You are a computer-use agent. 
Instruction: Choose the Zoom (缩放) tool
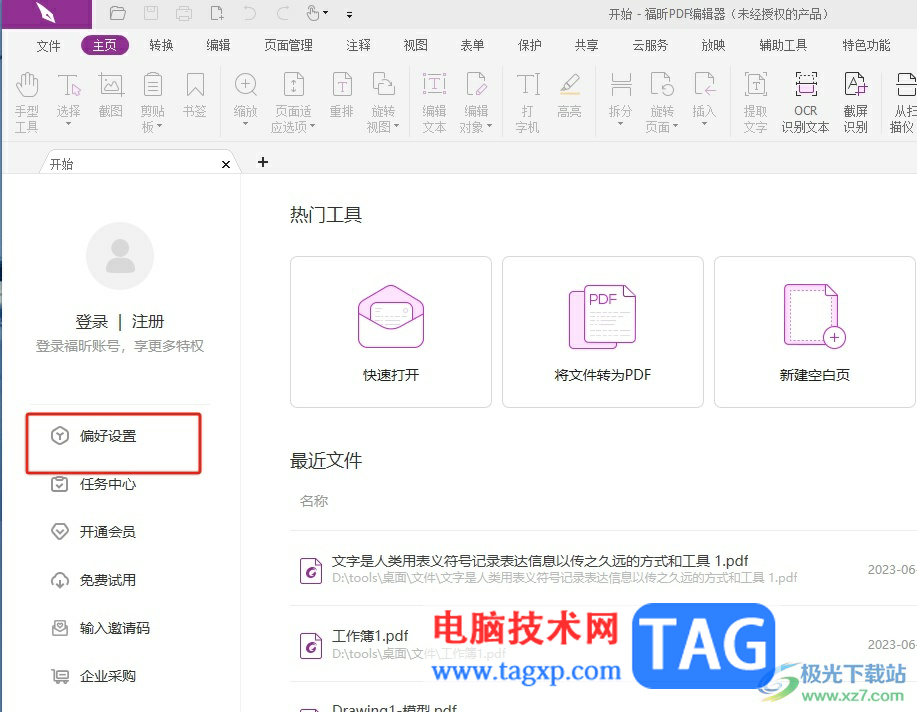coord(246,85)
